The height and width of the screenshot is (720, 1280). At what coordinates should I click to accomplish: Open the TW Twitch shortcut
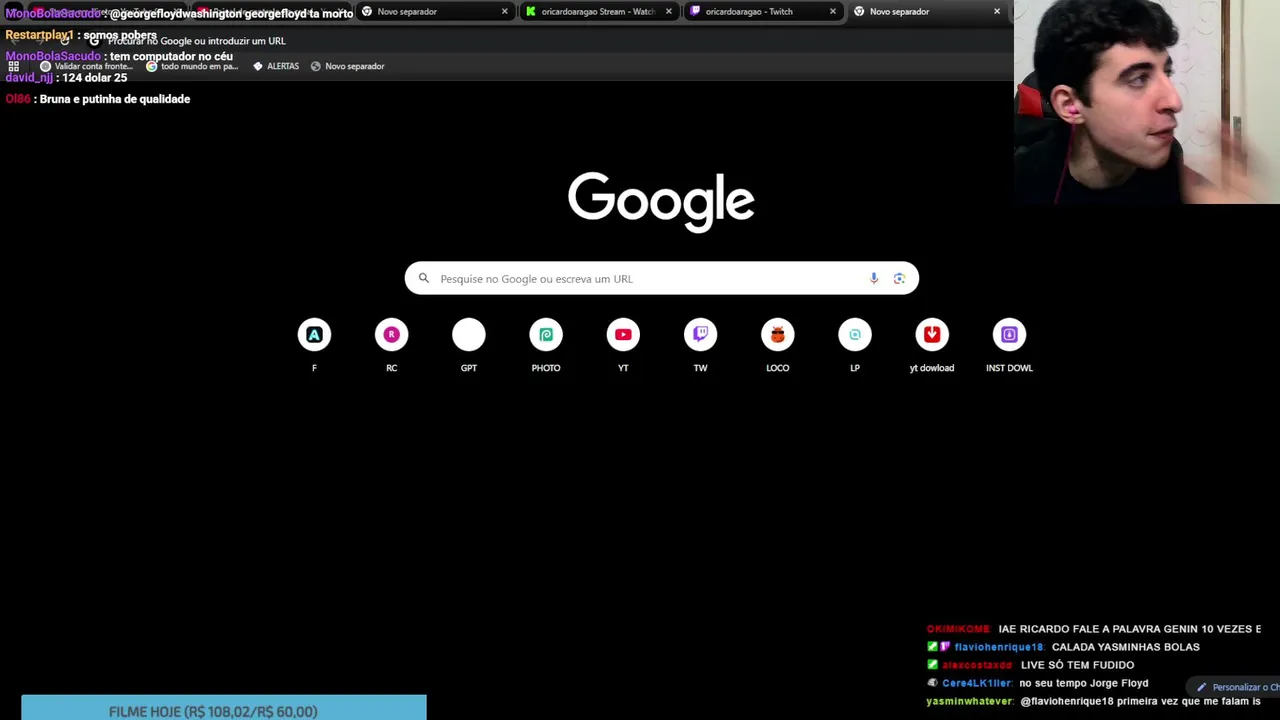point(700,346)
